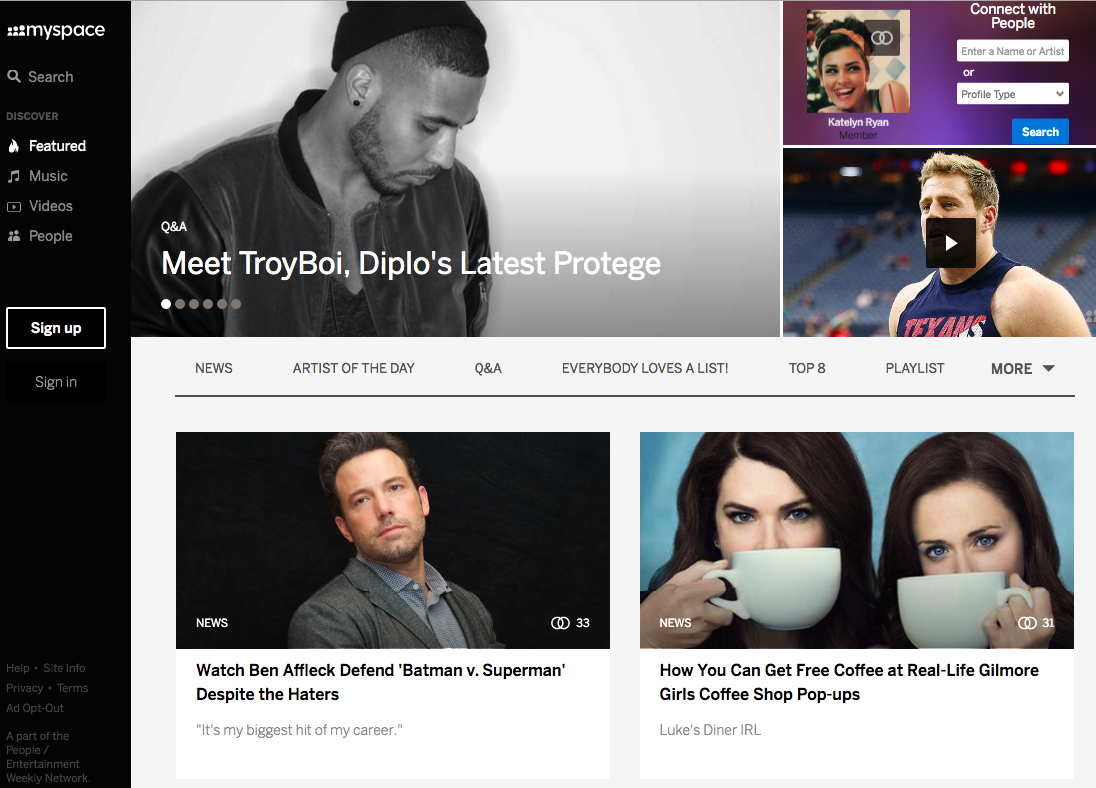The height and width of the screenshot is (788, 1096).
Task: Click the Search magnifier icon
Action: click(14, 76)
